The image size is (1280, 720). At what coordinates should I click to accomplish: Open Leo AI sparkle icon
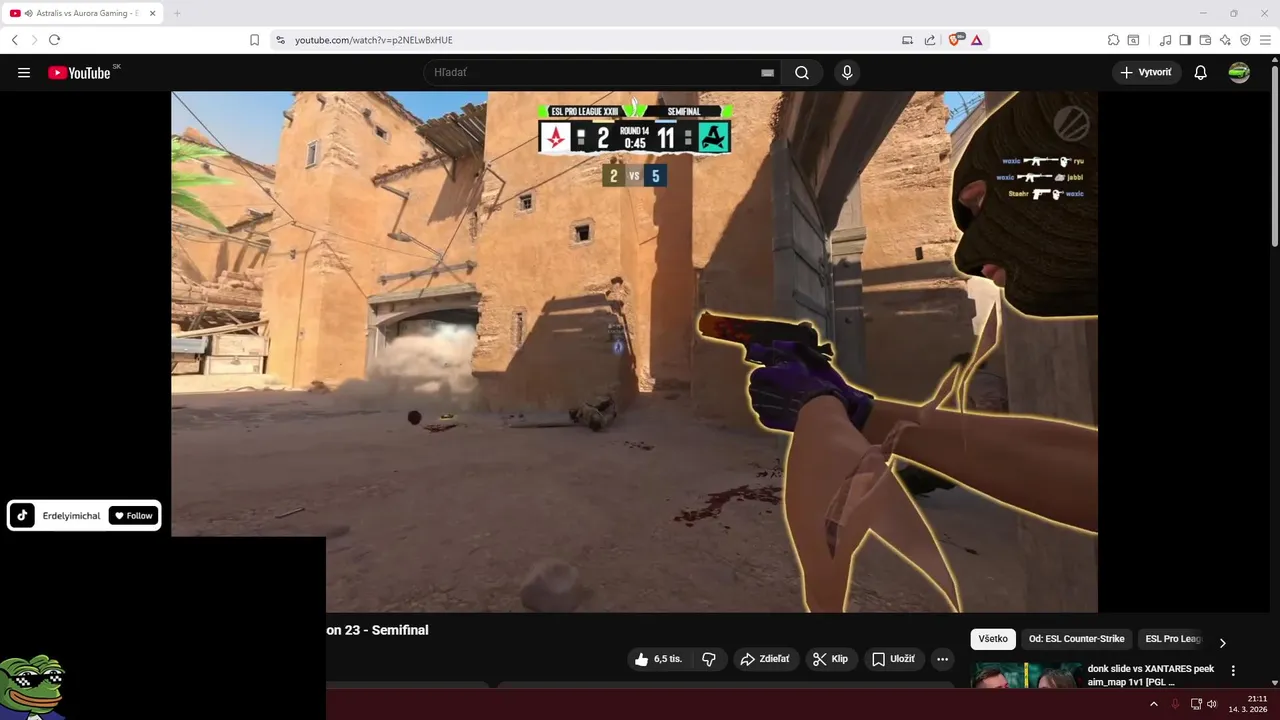tap(1225, 40)
